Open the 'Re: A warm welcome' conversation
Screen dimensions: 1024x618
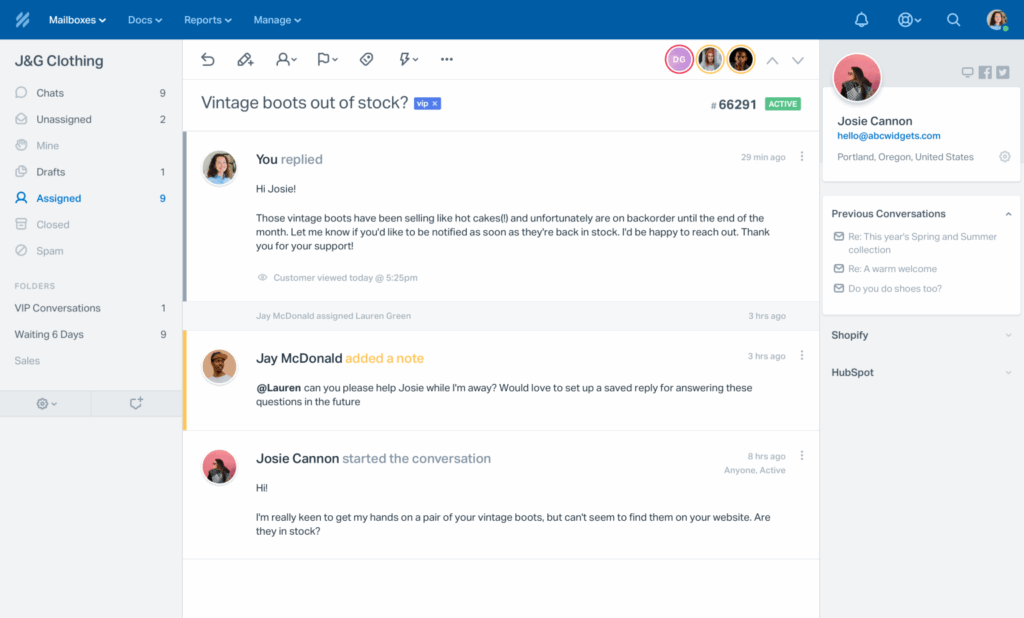[892, 269]
